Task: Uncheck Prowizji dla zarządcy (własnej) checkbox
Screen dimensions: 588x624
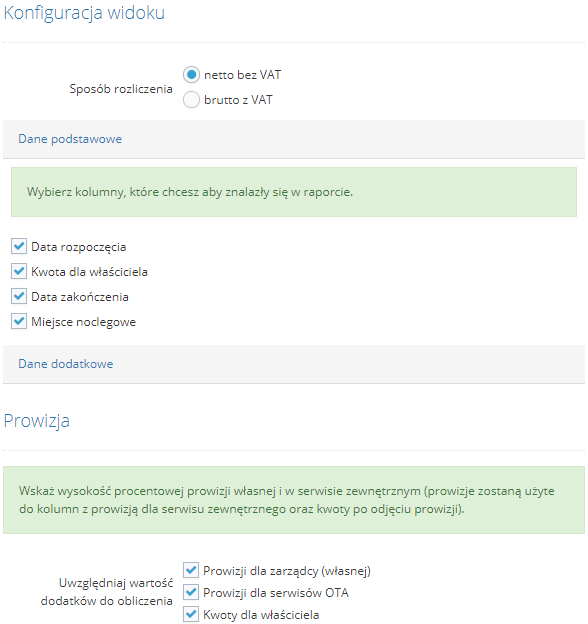Action: click(x=191, y=570)
